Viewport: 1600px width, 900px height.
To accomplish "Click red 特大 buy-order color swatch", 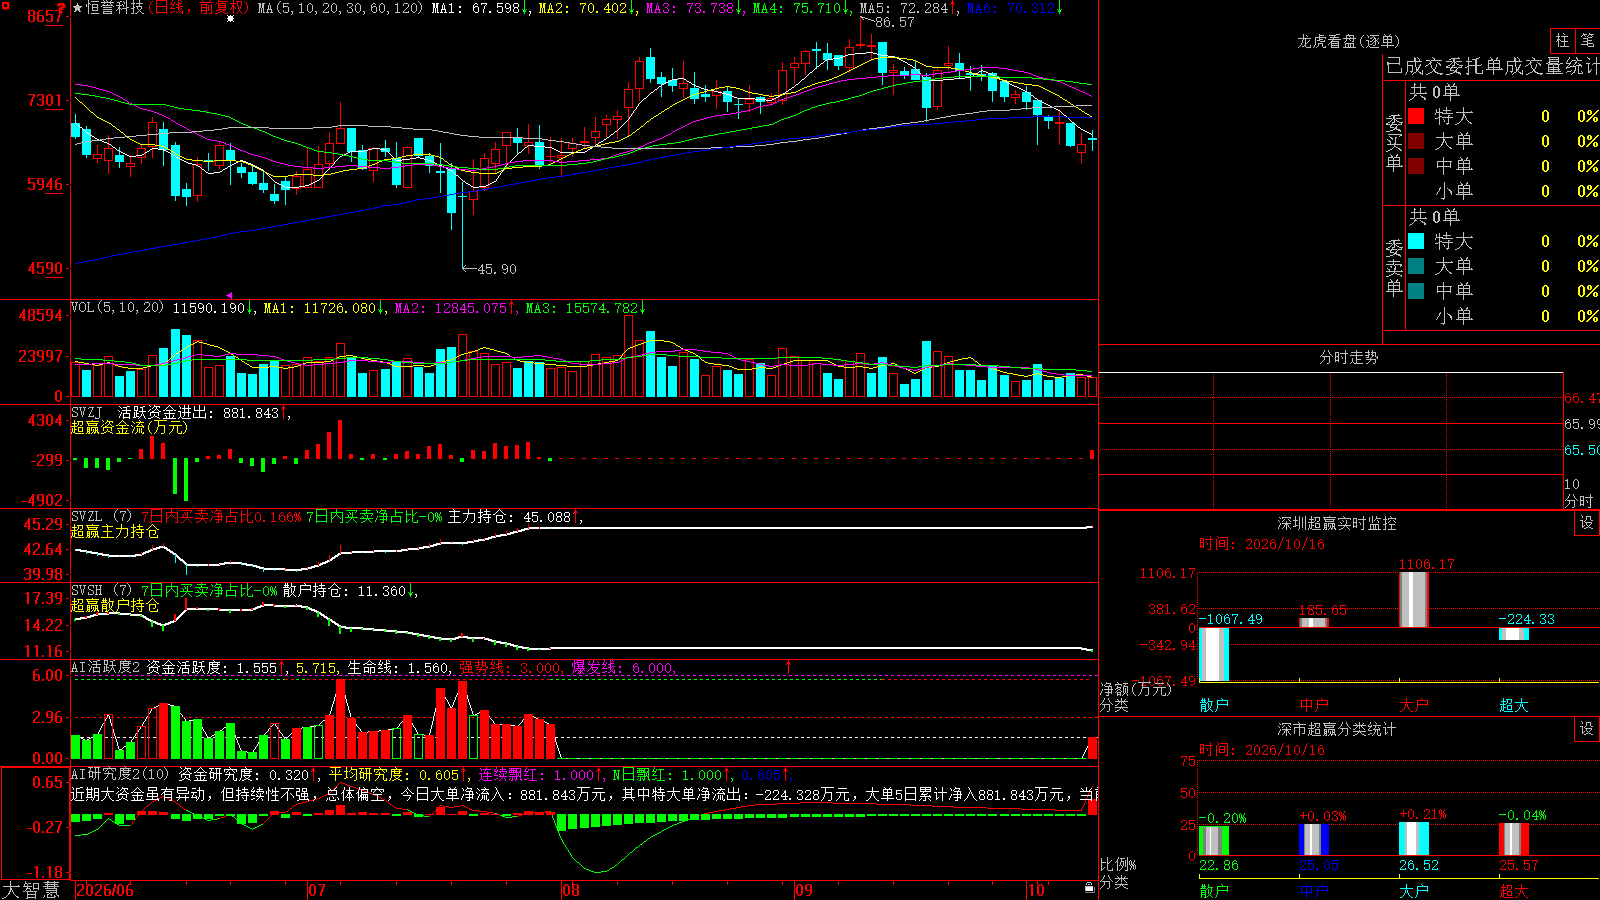I will point(1416,116).
